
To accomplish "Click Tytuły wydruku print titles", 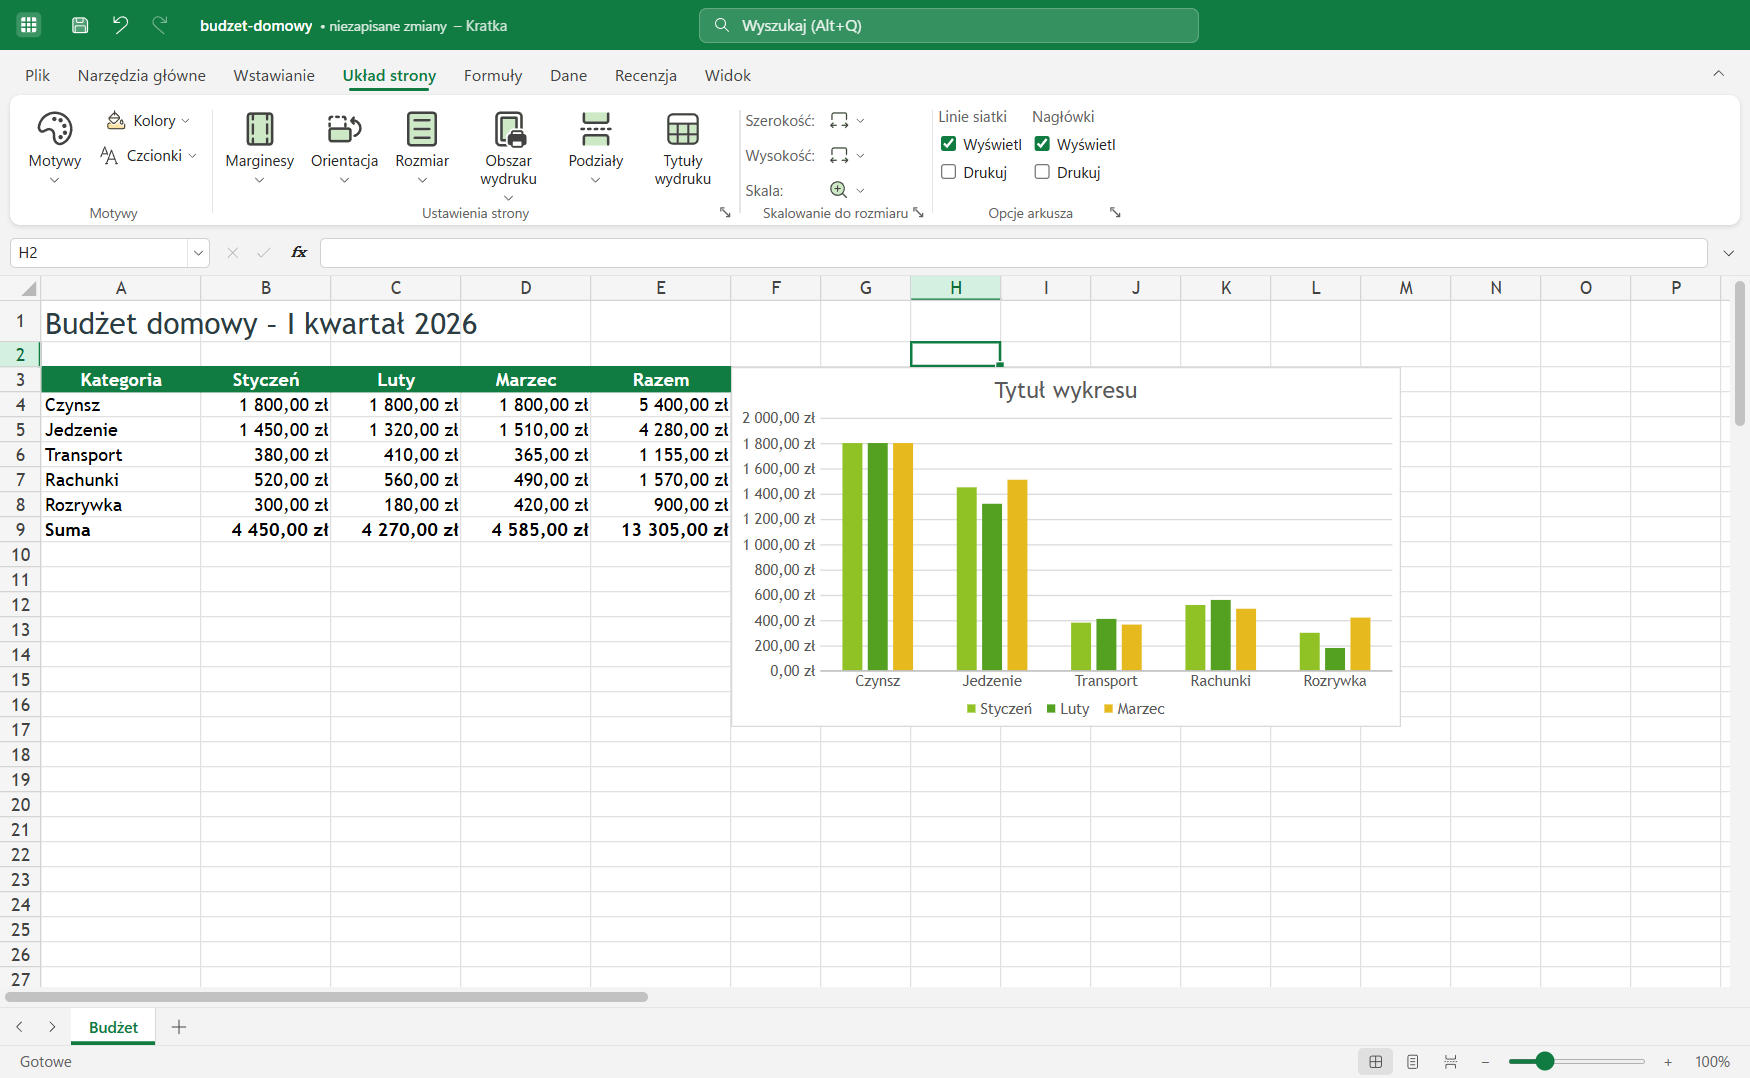I will (x=683, y=148).
